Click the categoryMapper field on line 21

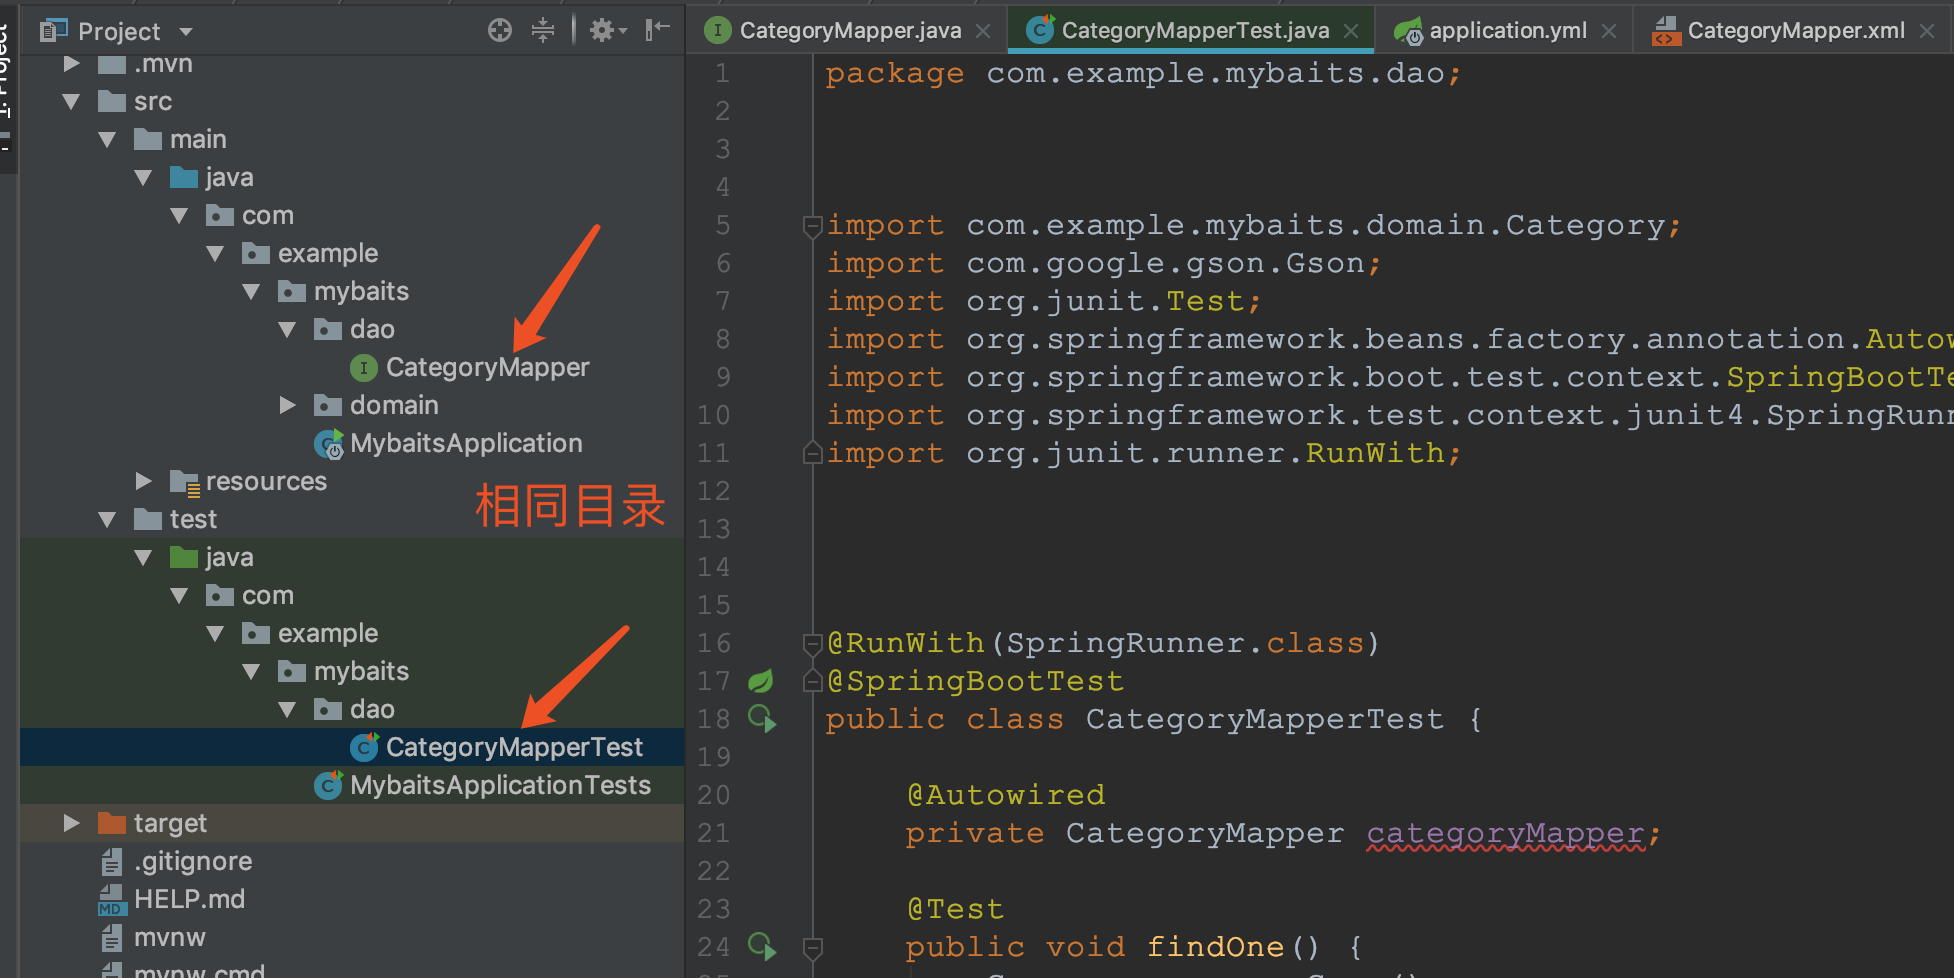1505,834
